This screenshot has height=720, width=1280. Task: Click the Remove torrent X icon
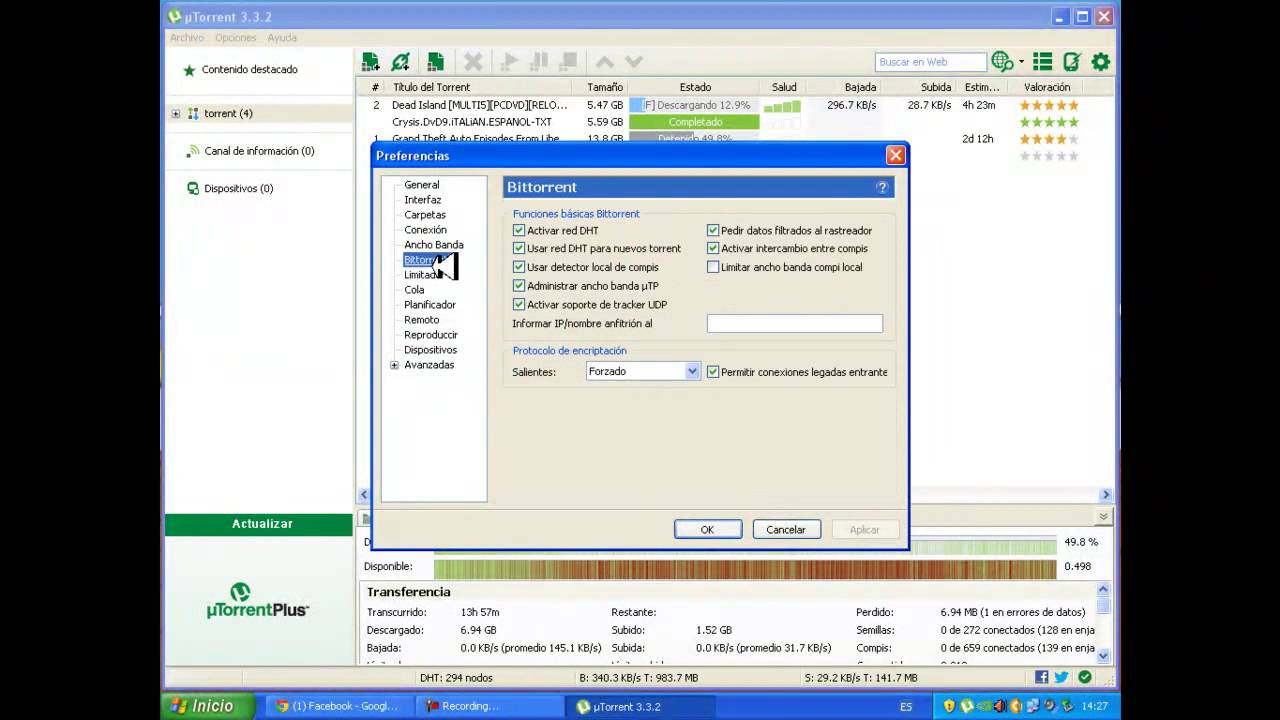click(x=473, y=62)
